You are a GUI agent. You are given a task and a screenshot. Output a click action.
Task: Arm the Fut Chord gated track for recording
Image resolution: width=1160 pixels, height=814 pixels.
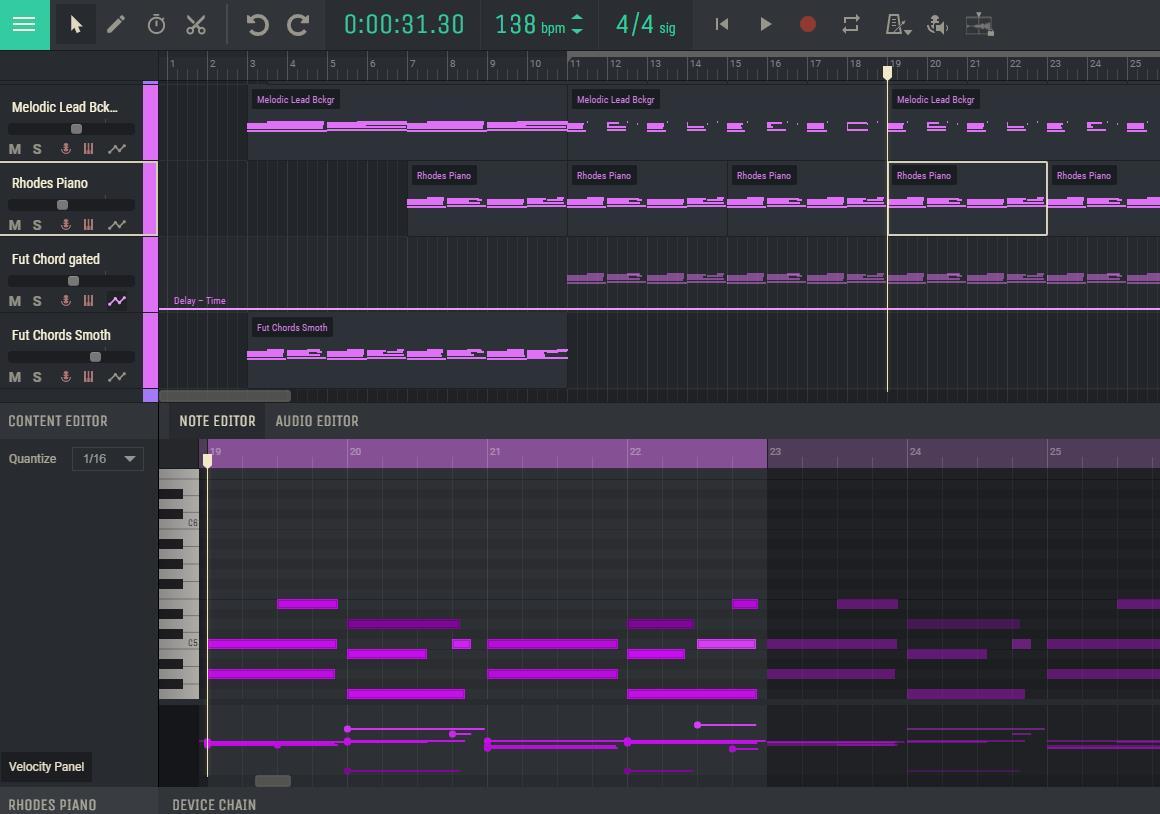[x=65, y=300]
